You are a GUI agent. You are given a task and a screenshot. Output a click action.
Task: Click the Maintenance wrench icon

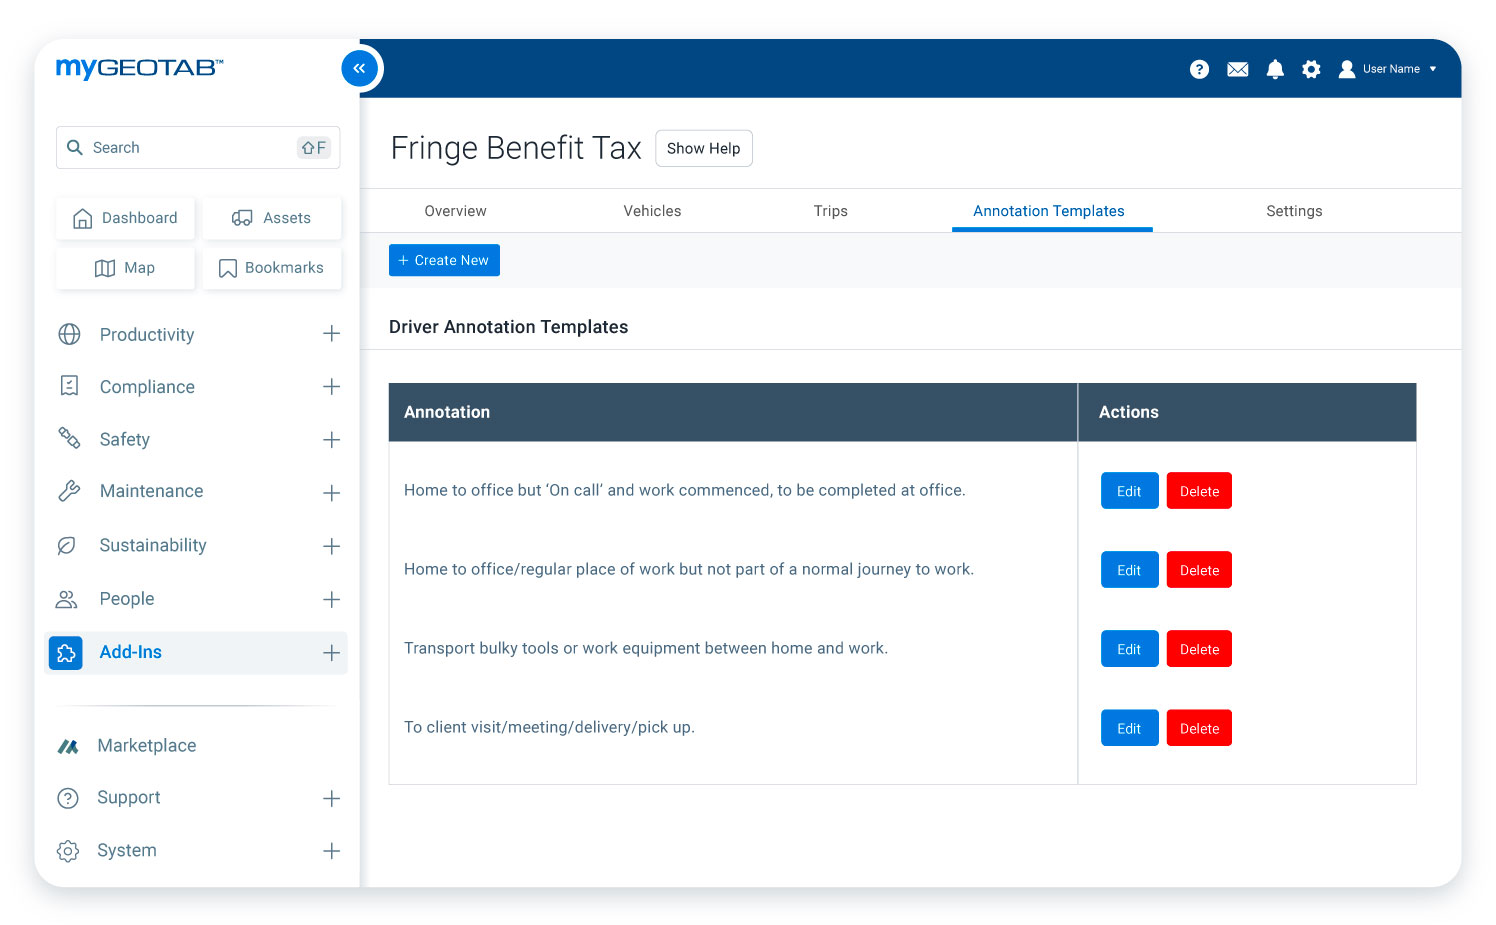(x=69, y=491)
